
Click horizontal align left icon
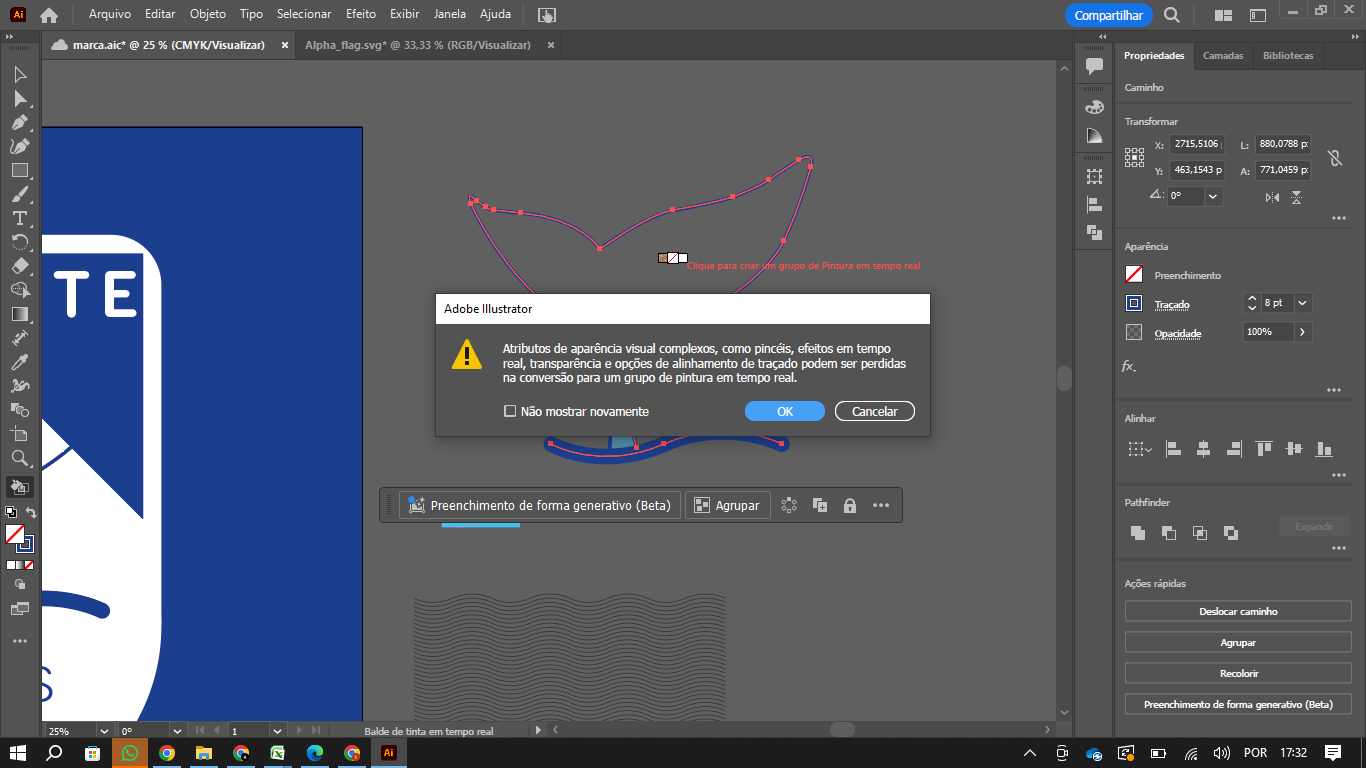point(1173,450)
